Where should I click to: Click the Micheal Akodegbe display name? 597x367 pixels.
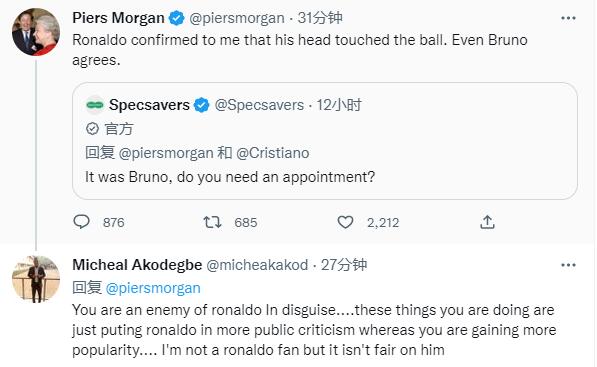tap(137, 265)
